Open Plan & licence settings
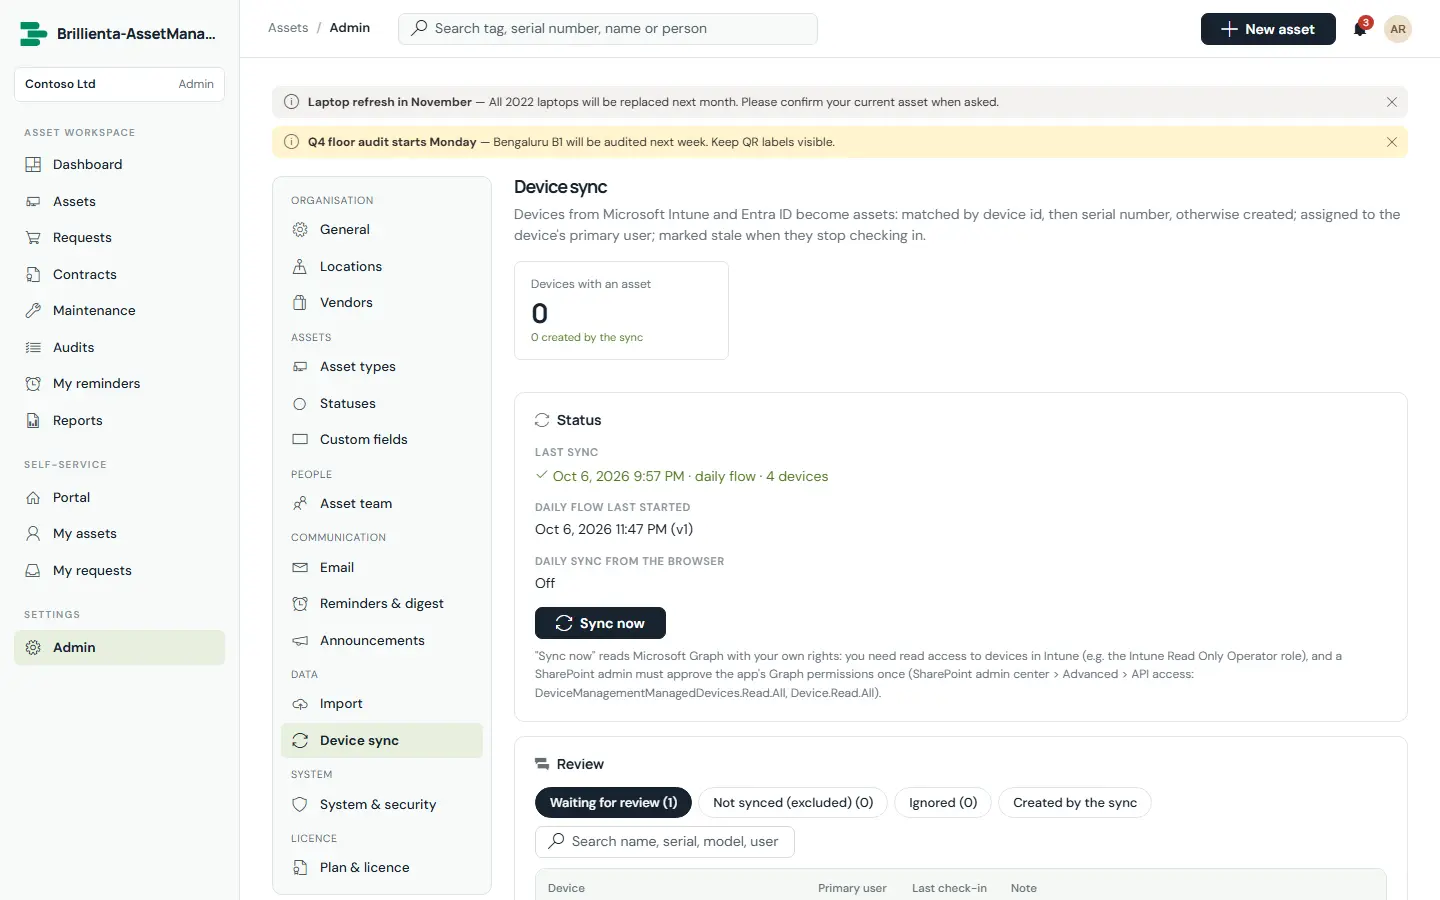The image size is (1440, 900). [382, 867]
